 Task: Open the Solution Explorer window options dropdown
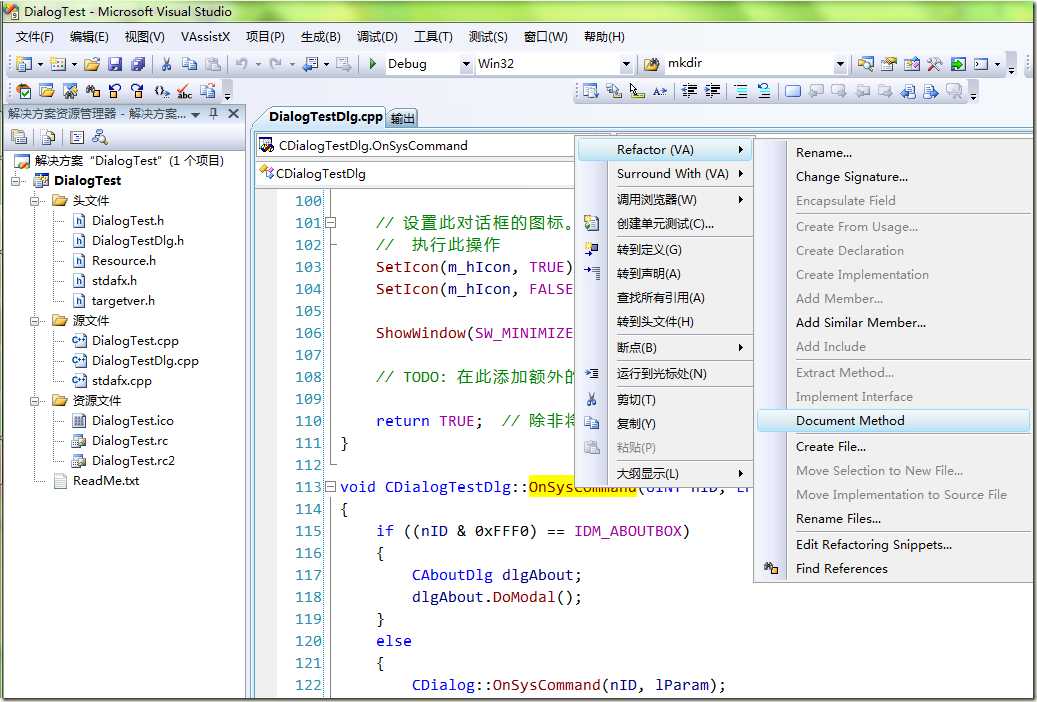point(196,114)
